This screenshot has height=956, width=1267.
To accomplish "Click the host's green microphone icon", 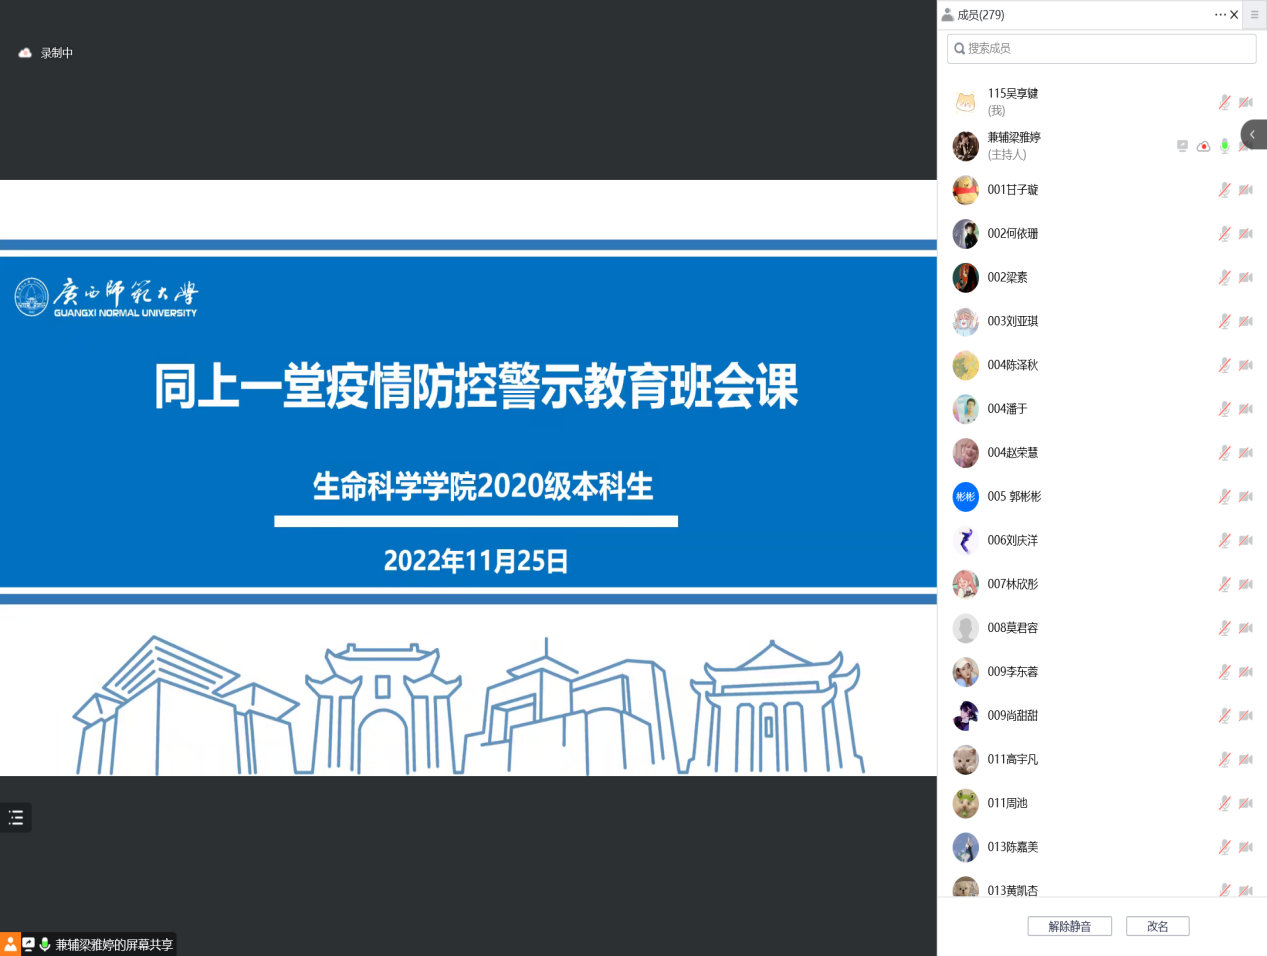I will coord(1224,146).
